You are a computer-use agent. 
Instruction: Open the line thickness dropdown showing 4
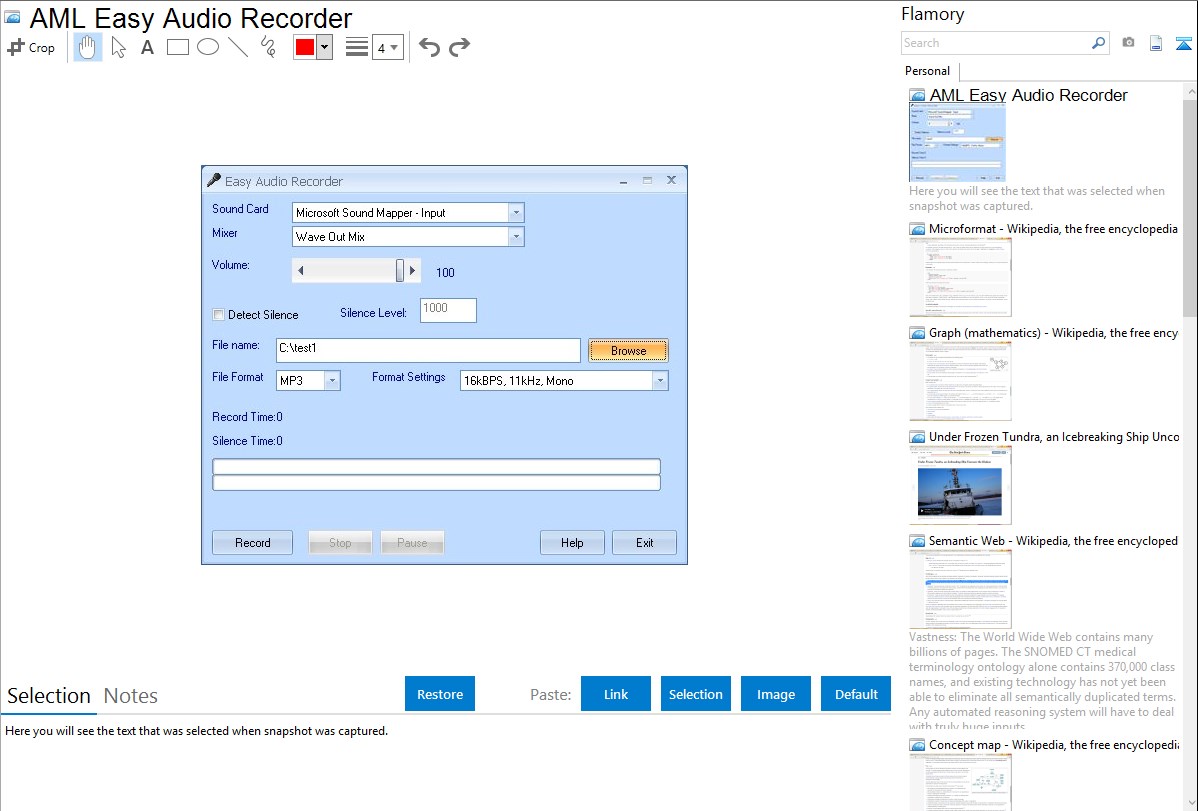pyautogui.click(x=388, y=47)
